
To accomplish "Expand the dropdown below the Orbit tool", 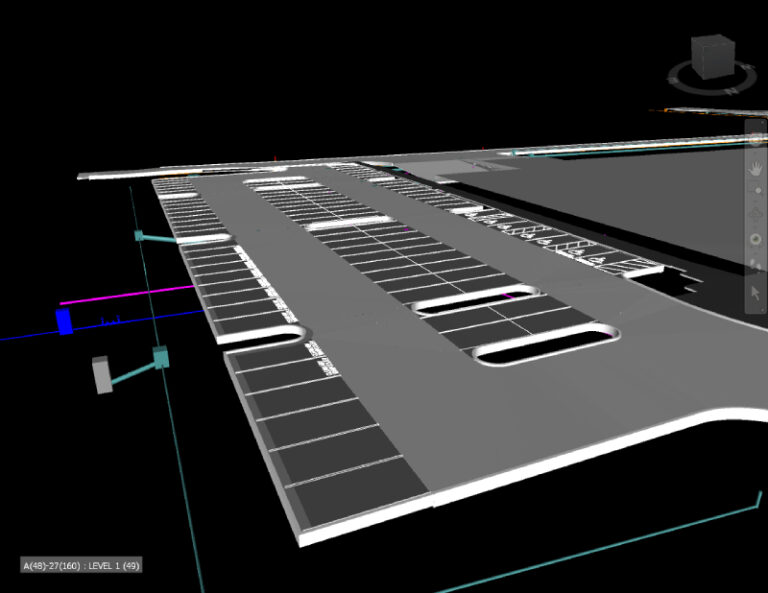I will (756, 223).
